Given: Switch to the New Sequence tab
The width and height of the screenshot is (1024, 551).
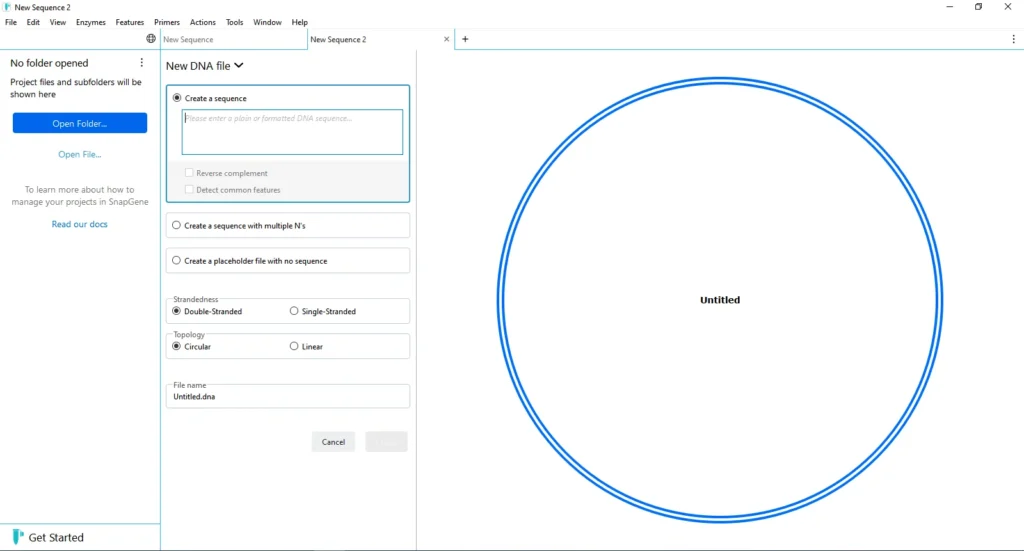Looking at the screenshot, I should pos(232,39).
